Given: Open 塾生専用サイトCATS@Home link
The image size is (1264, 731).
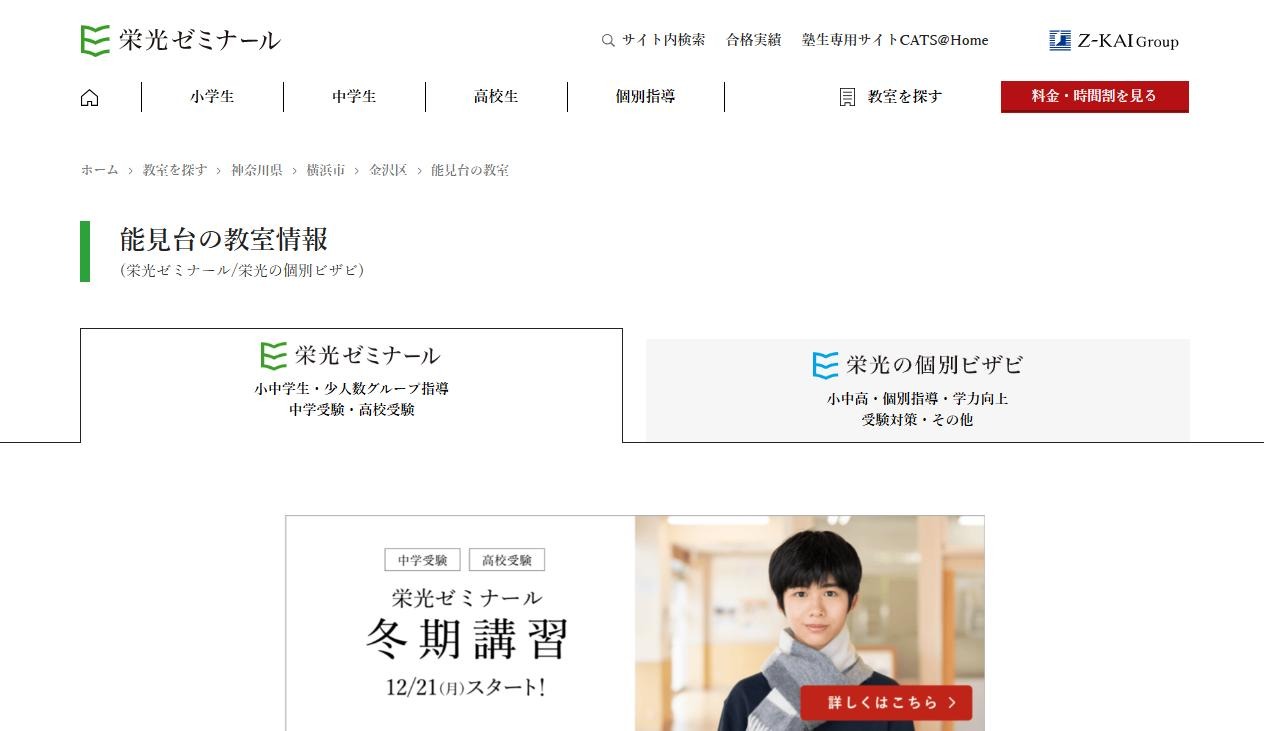Looking at the screenshot, I should click(x=895, y=40).
